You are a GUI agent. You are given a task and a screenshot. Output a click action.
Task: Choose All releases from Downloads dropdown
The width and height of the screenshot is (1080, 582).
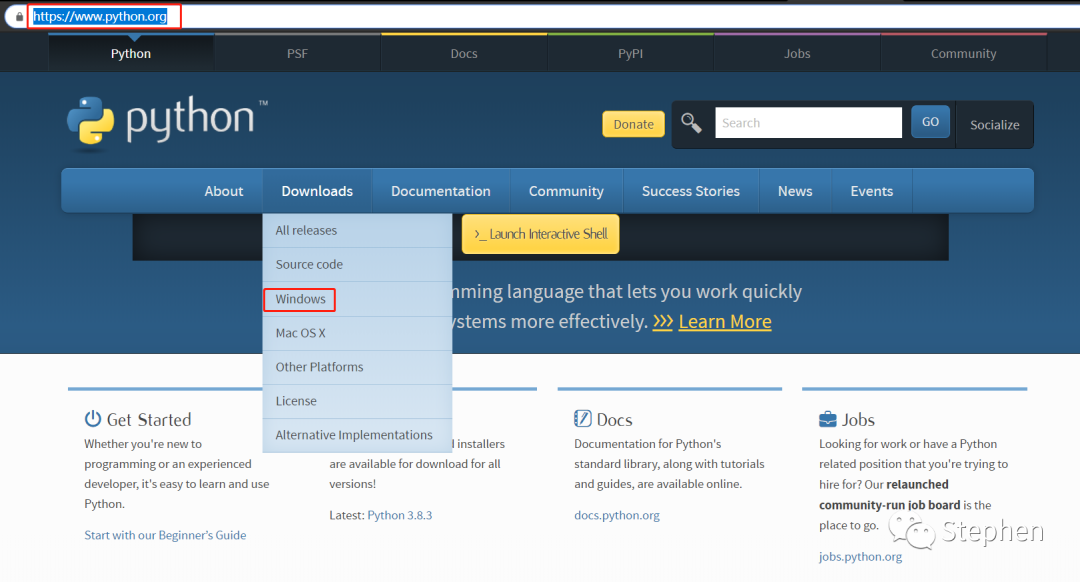357,231
